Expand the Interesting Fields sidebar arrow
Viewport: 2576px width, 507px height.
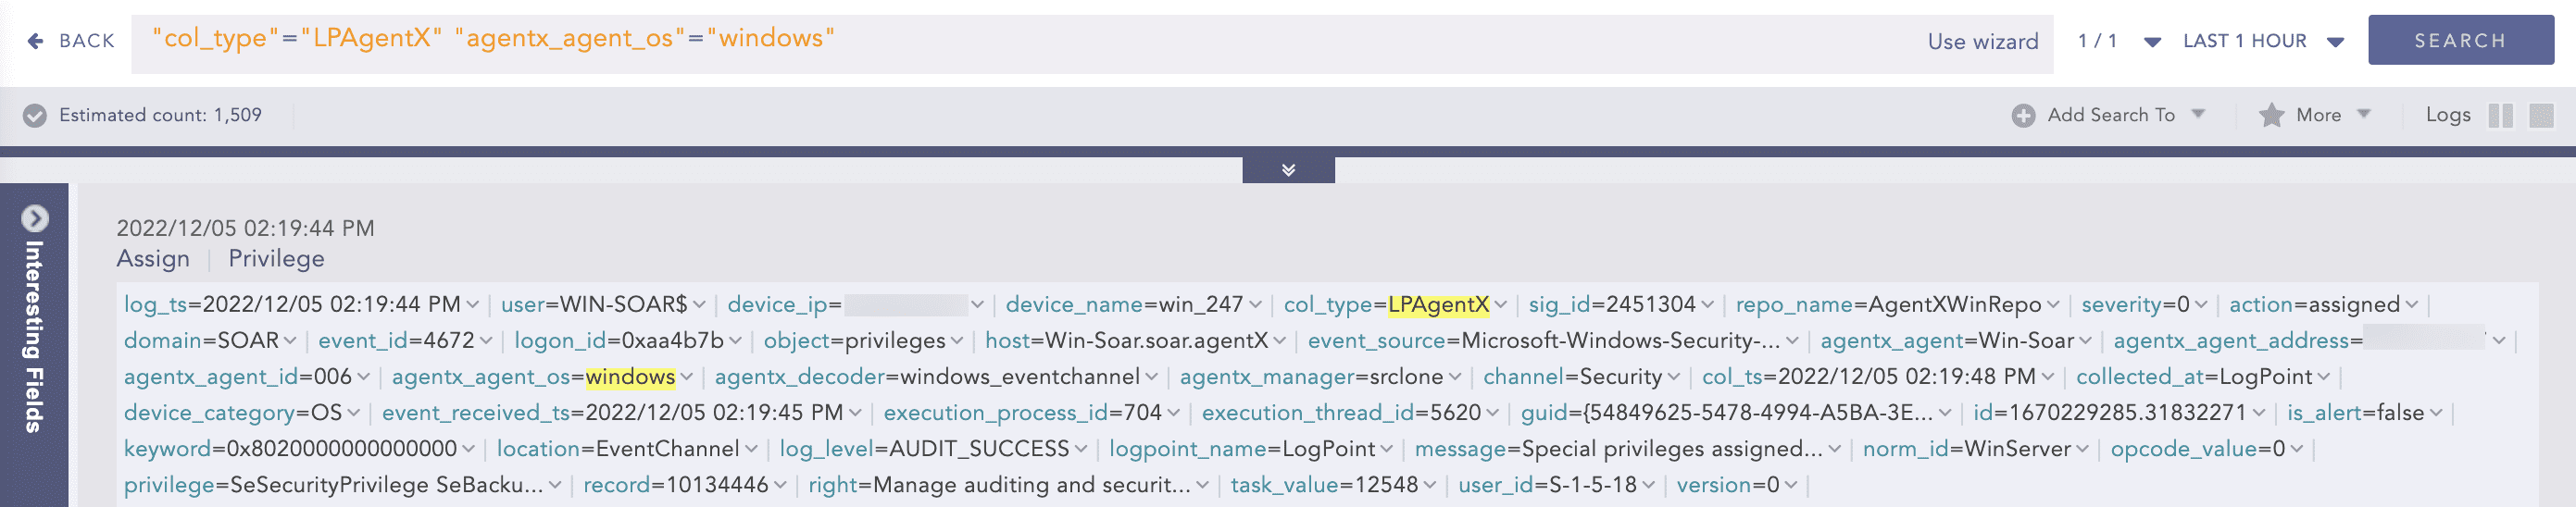[x=35, y=218]
